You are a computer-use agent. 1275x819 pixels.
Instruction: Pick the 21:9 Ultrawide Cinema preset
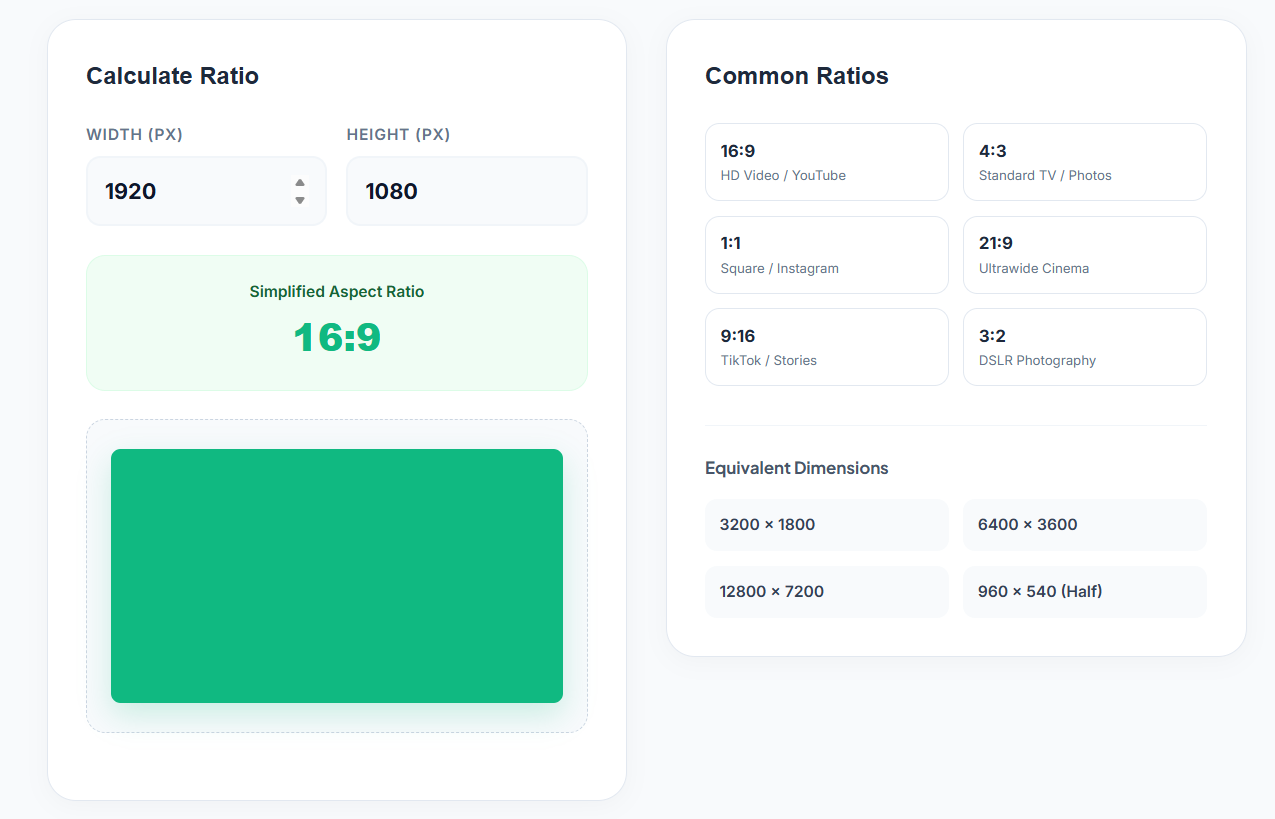1085,255
